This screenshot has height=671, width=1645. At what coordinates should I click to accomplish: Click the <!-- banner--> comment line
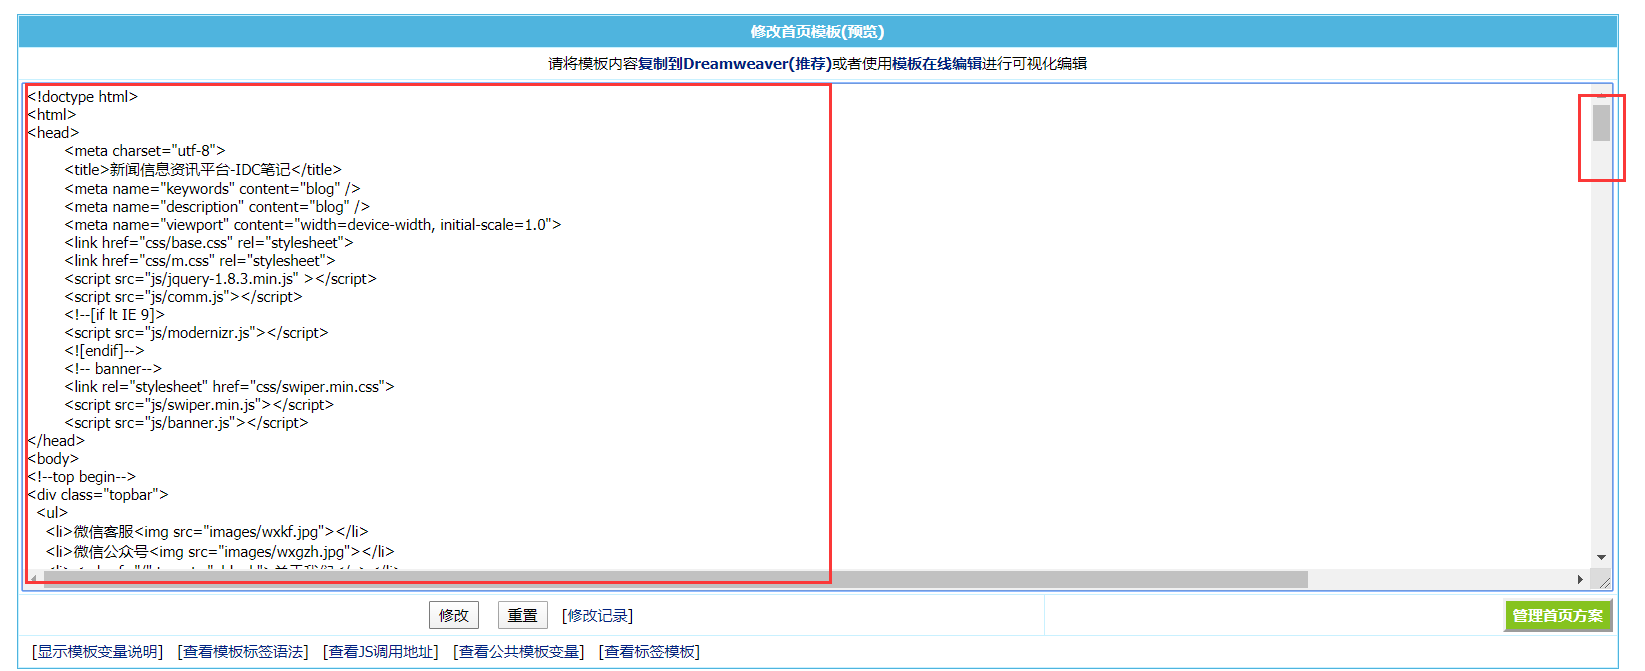pos(113,369)
